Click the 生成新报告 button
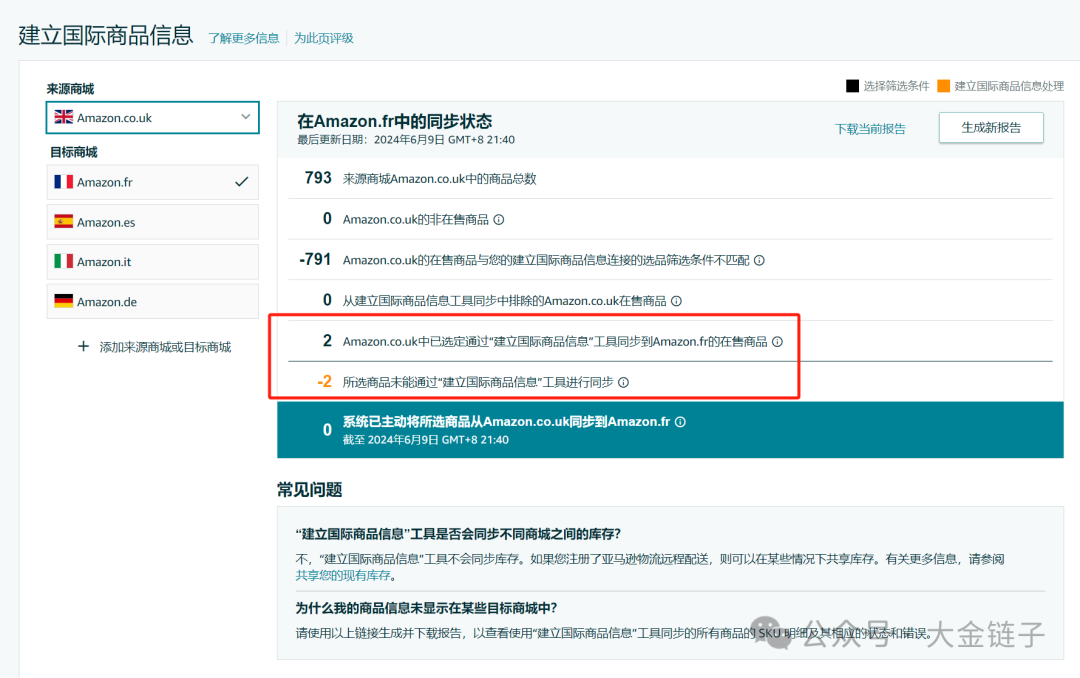This screenshot has width=1080, height=678. (x=991, y=127)
